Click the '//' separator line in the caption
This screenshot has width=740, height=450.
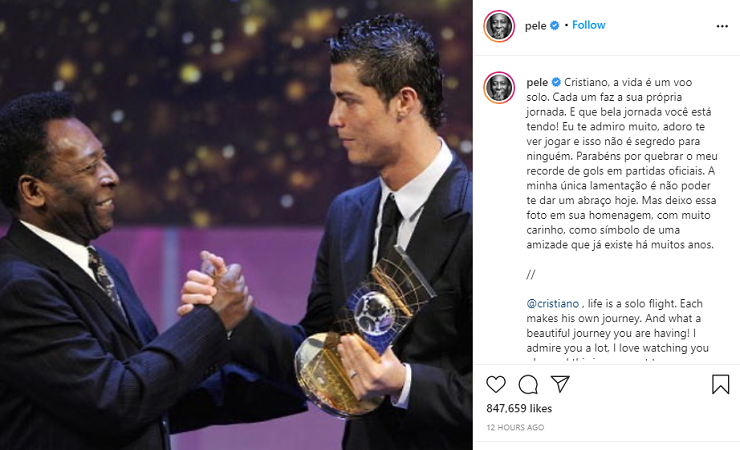[x=531, y=274]
